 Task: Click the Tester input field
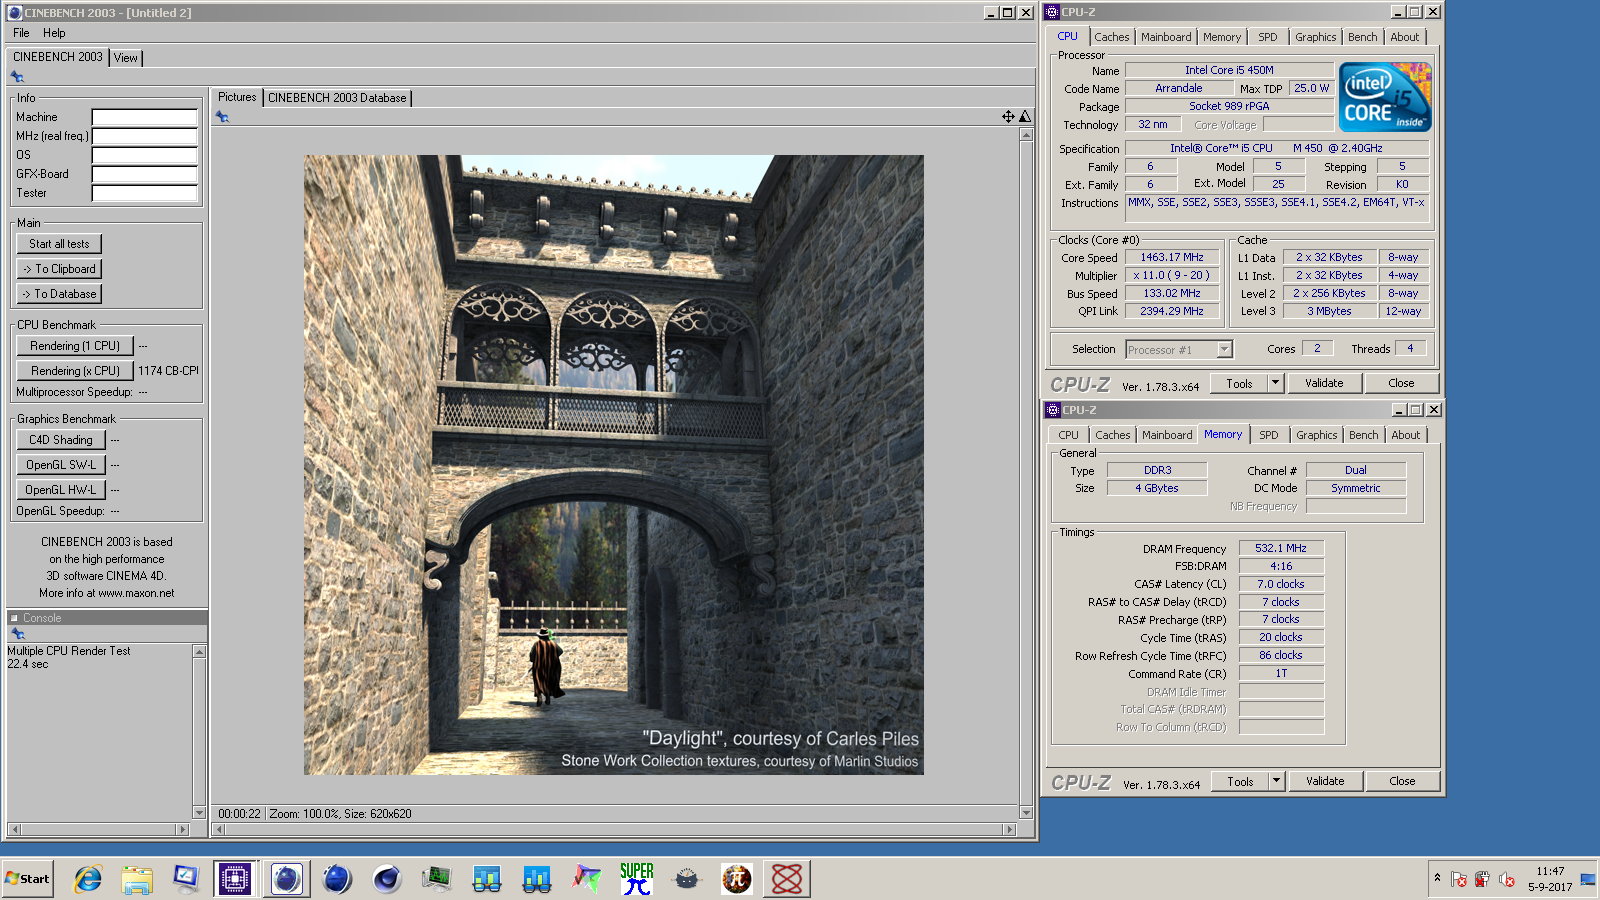click(145, 193)
